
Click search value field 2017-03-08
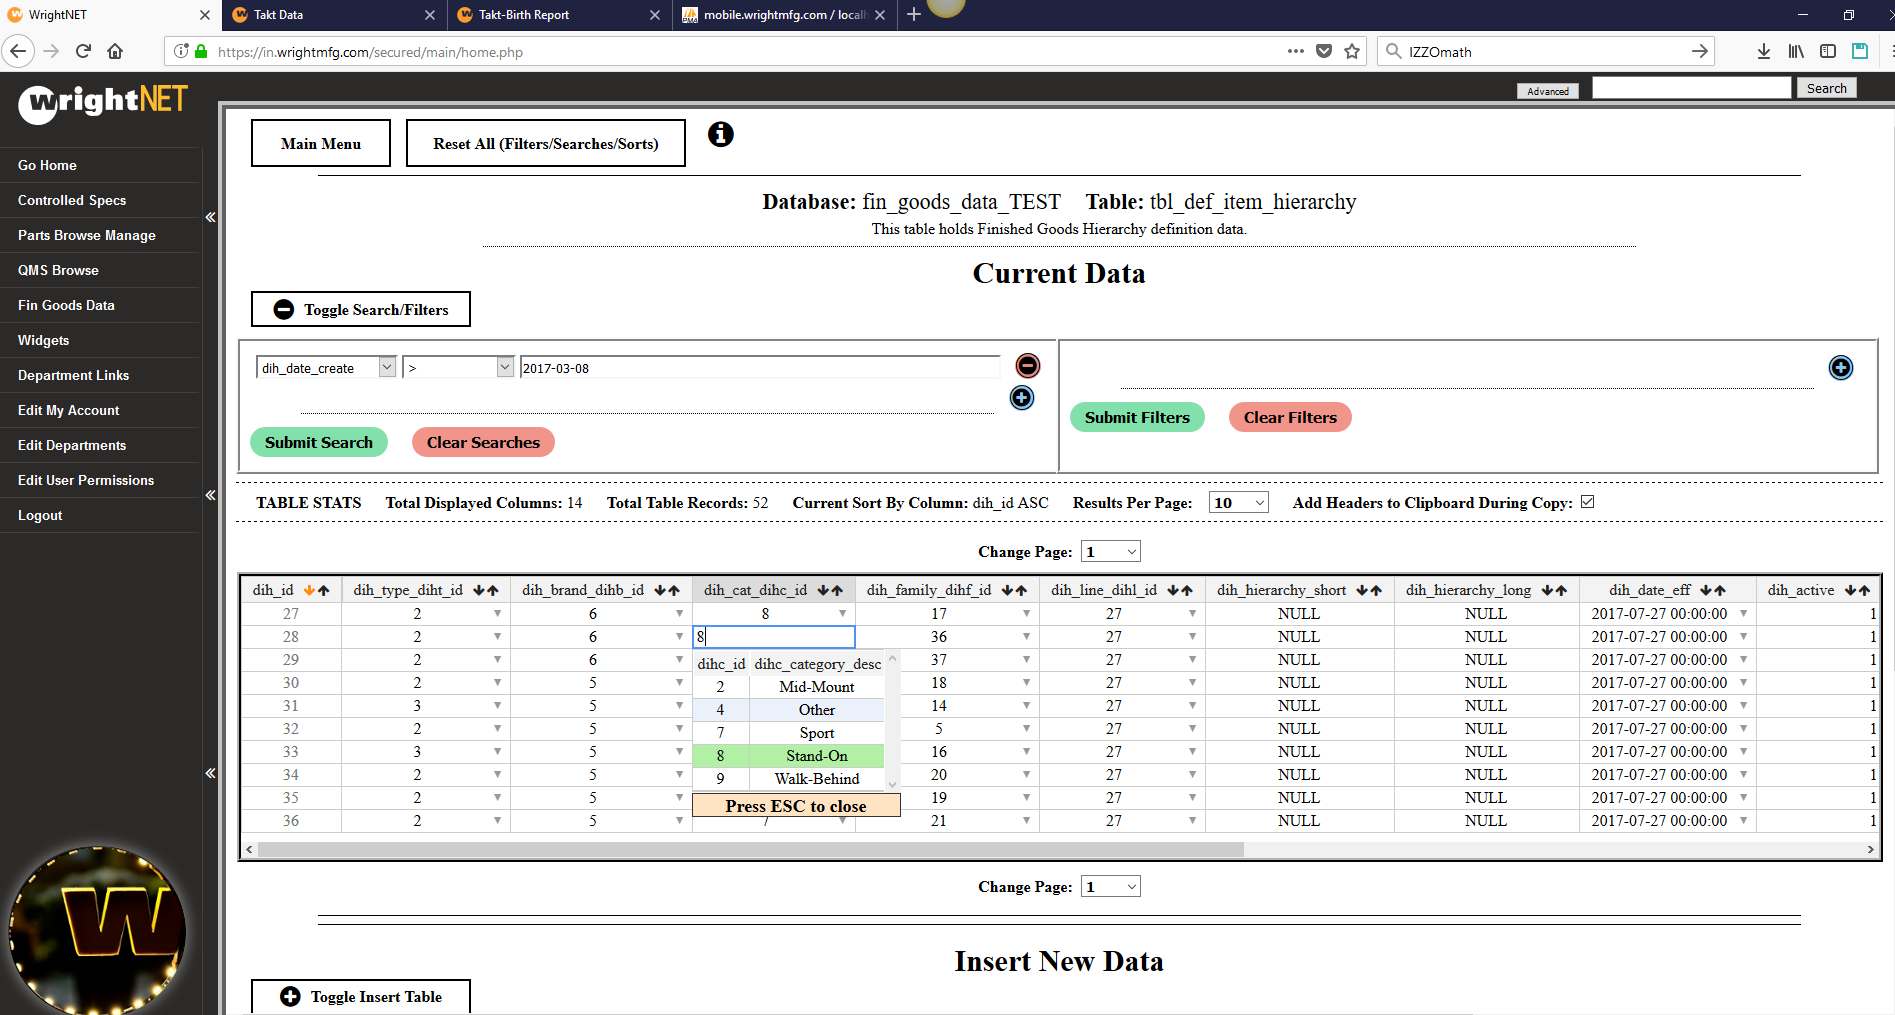[x=760, y=368]
